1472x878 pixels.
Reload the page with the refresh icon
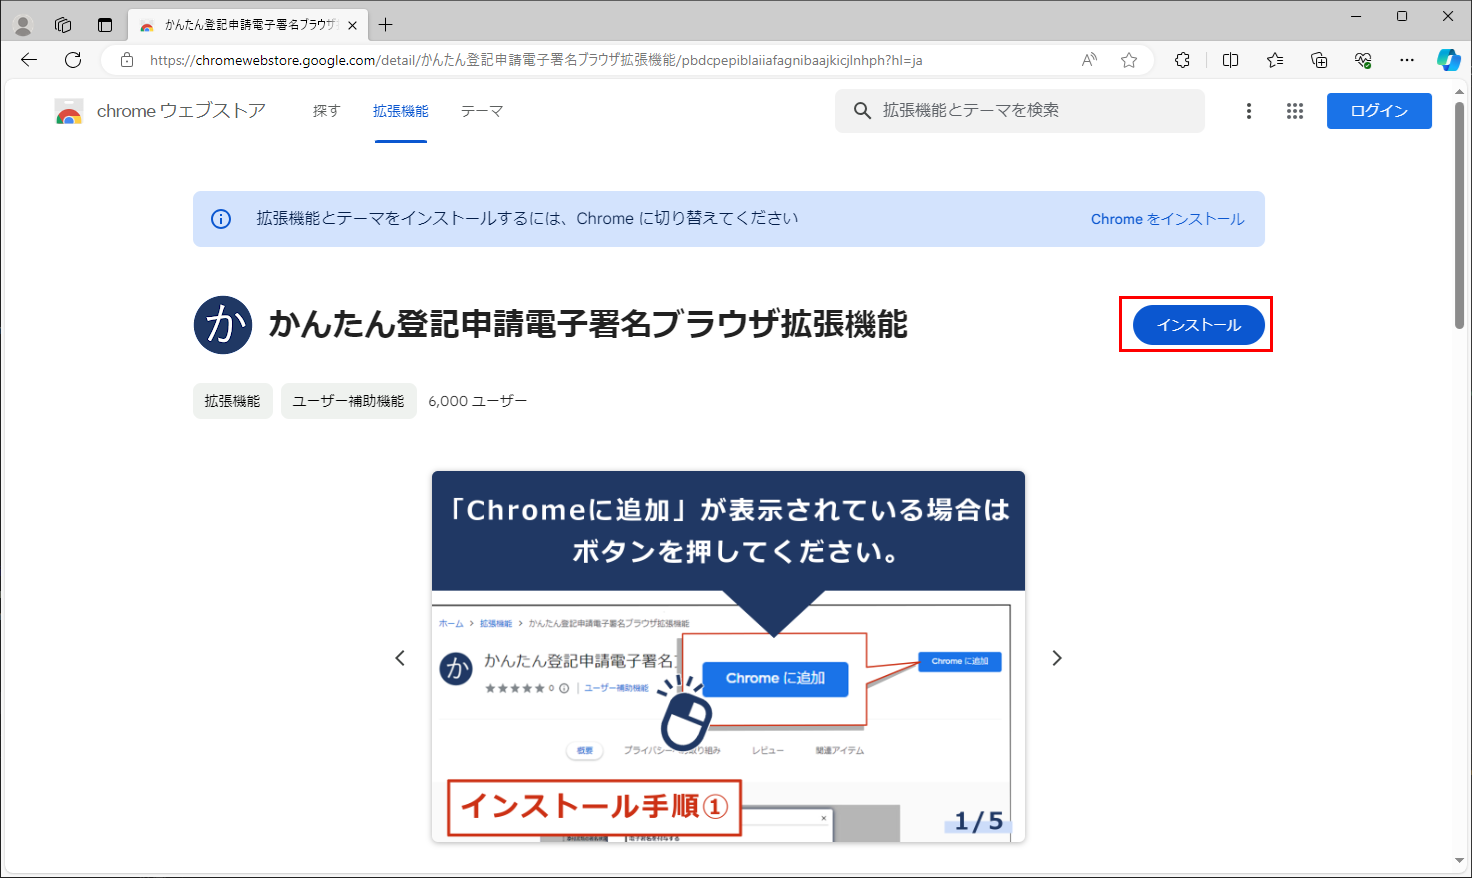pyautogui.click(x=73, y=60)
